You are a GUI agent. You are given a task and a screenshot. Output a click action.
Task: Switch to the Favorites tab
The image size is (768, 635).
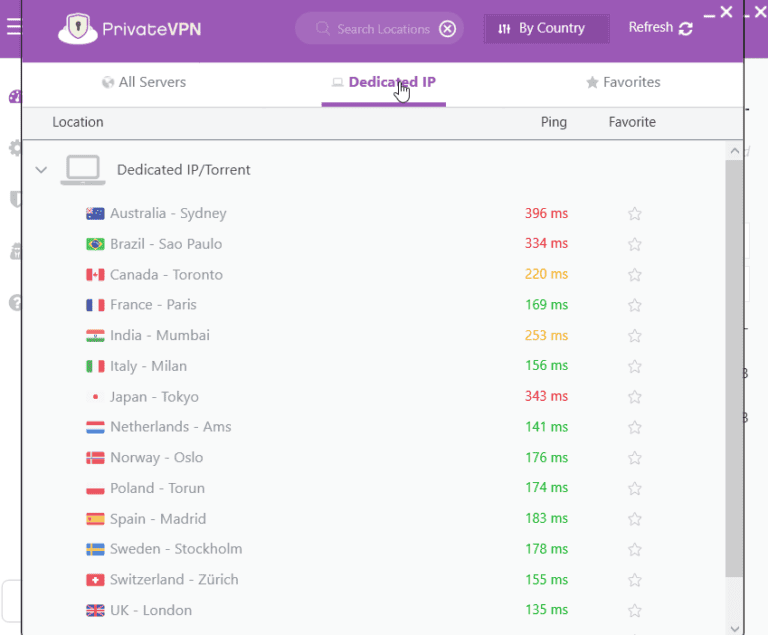click(623, 82)
